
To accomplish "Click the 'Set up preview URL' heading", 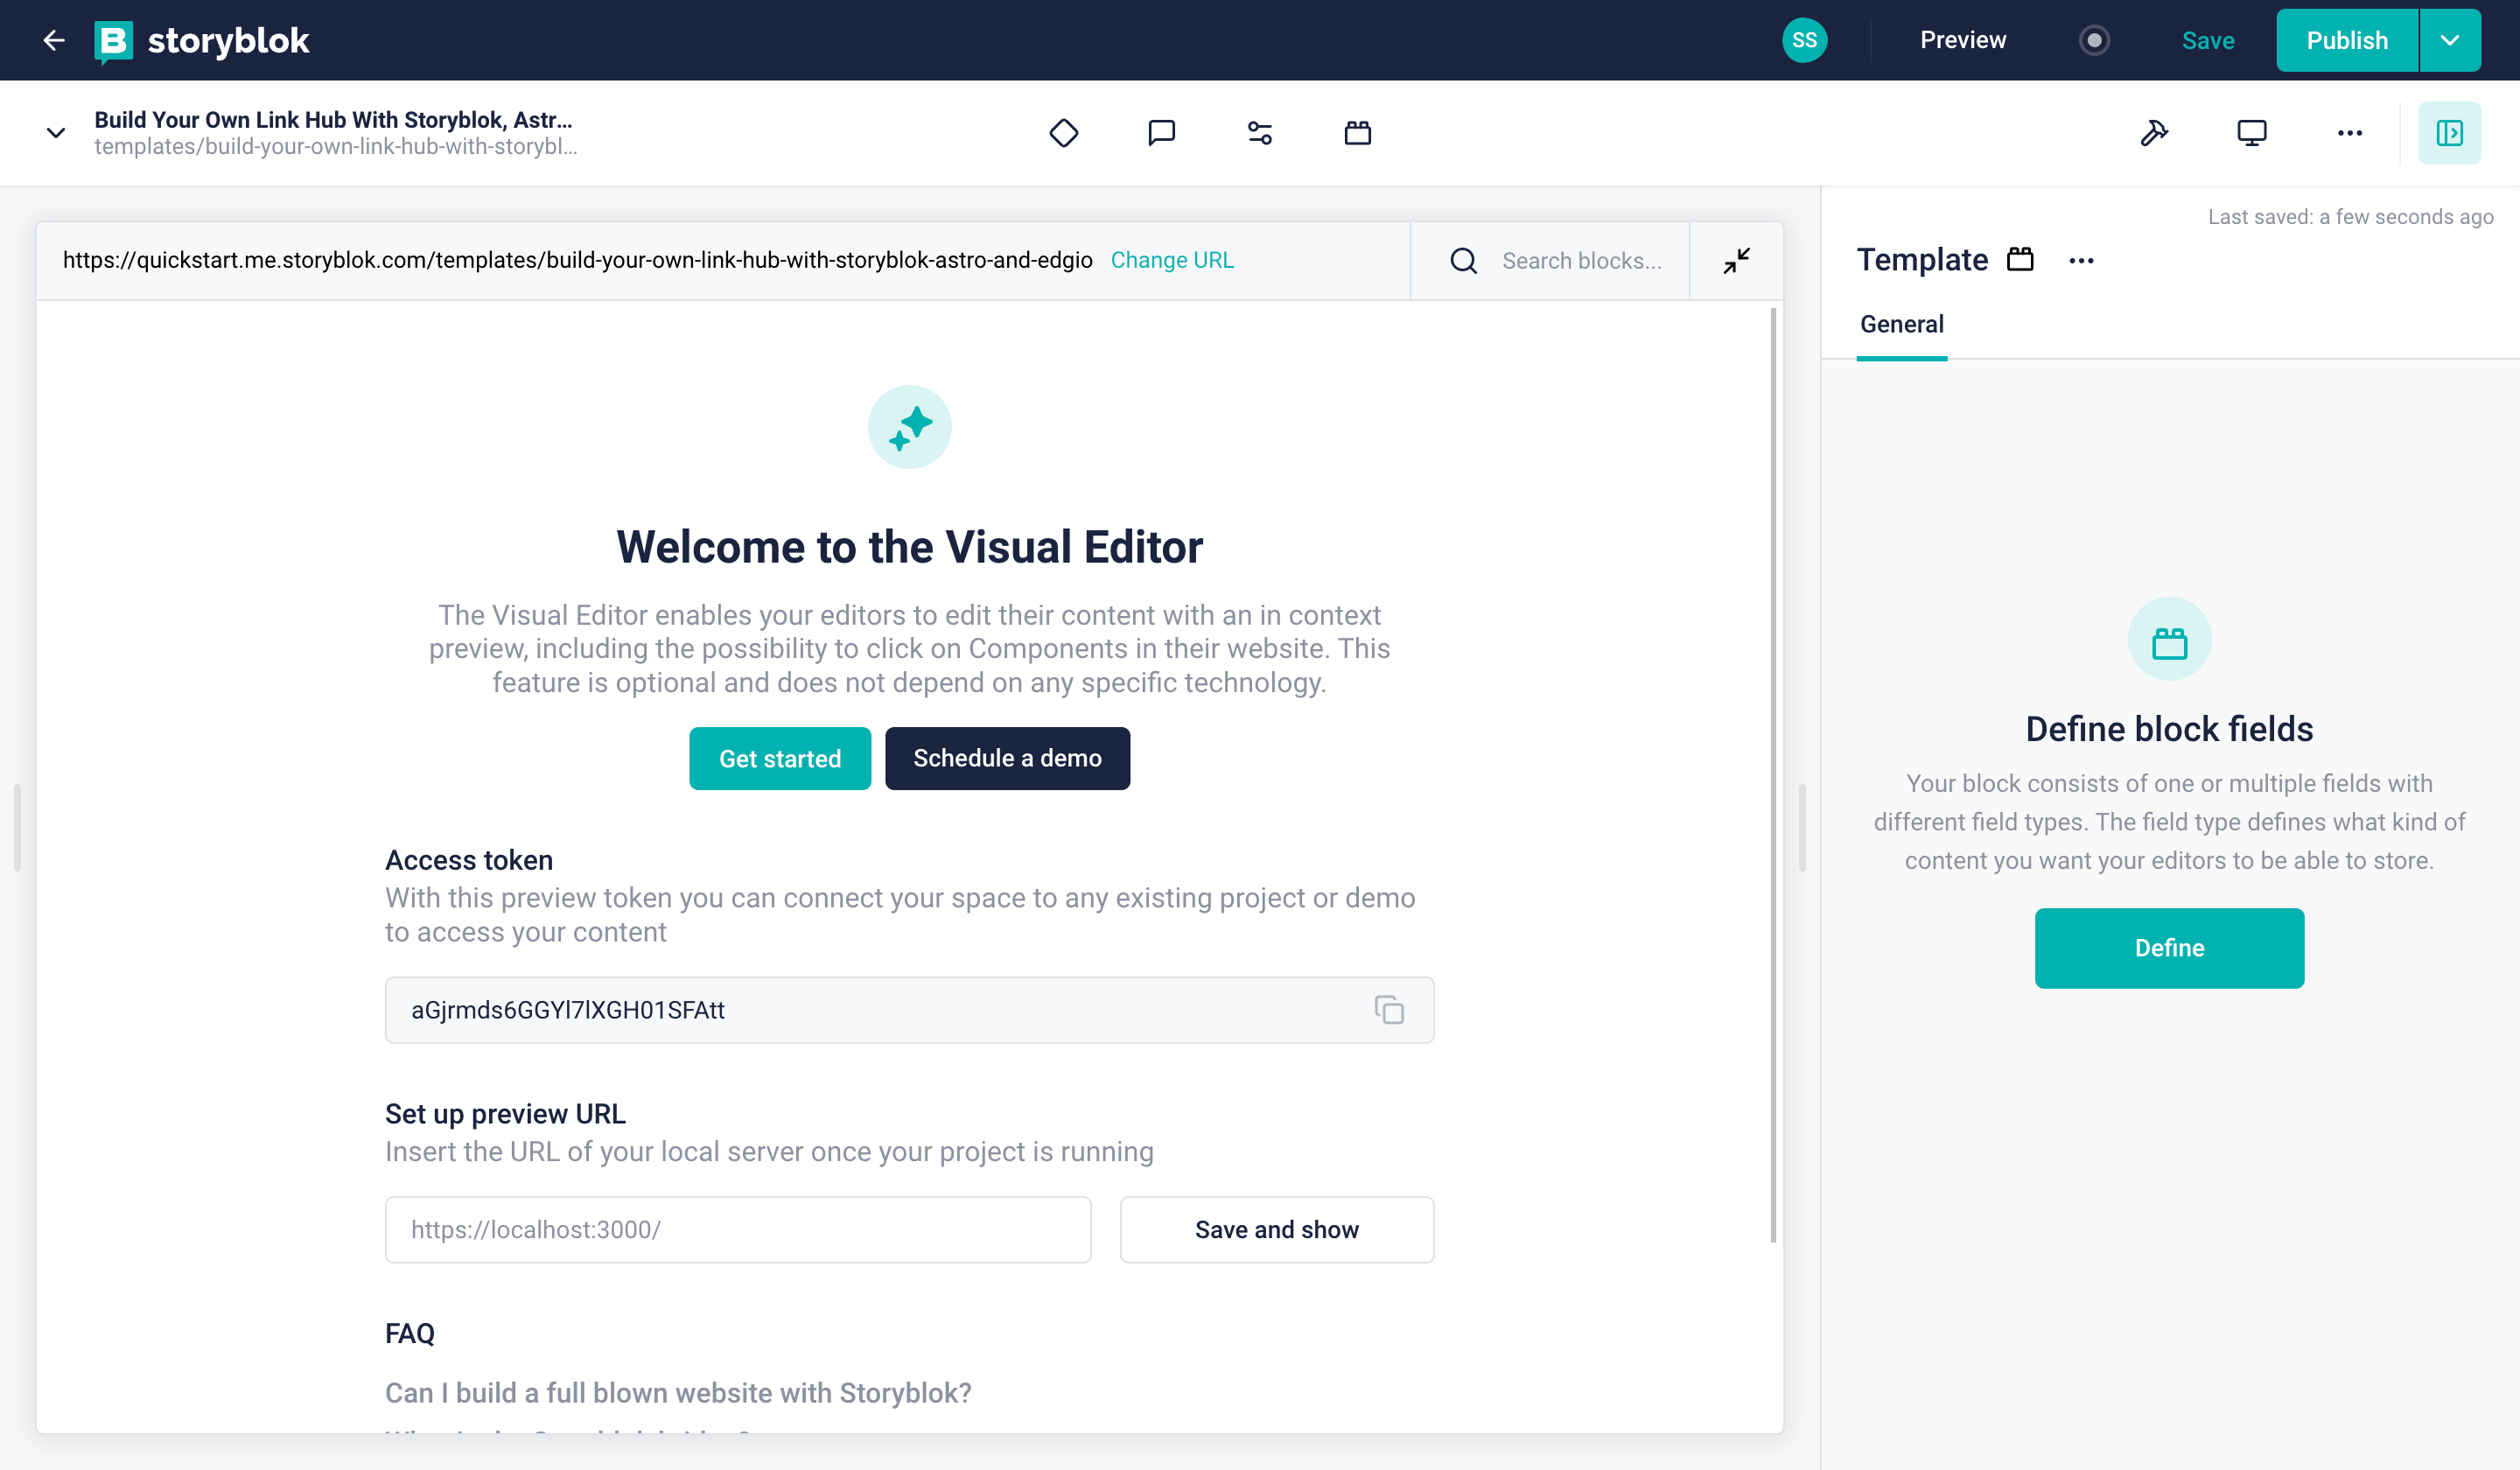I will [505, 1114].
